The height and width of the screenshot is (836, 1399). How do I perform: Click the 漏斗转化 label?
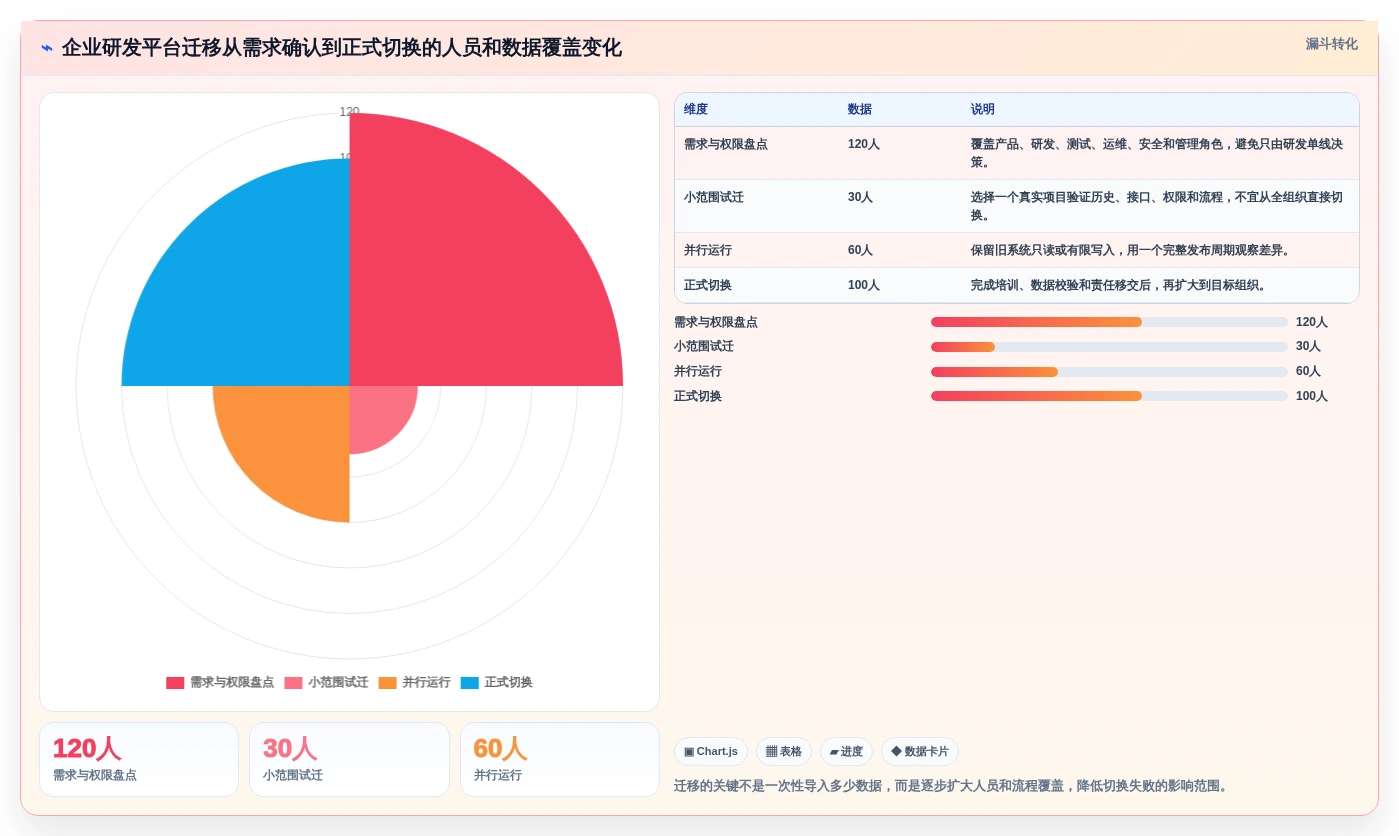tap(1331, 44)
